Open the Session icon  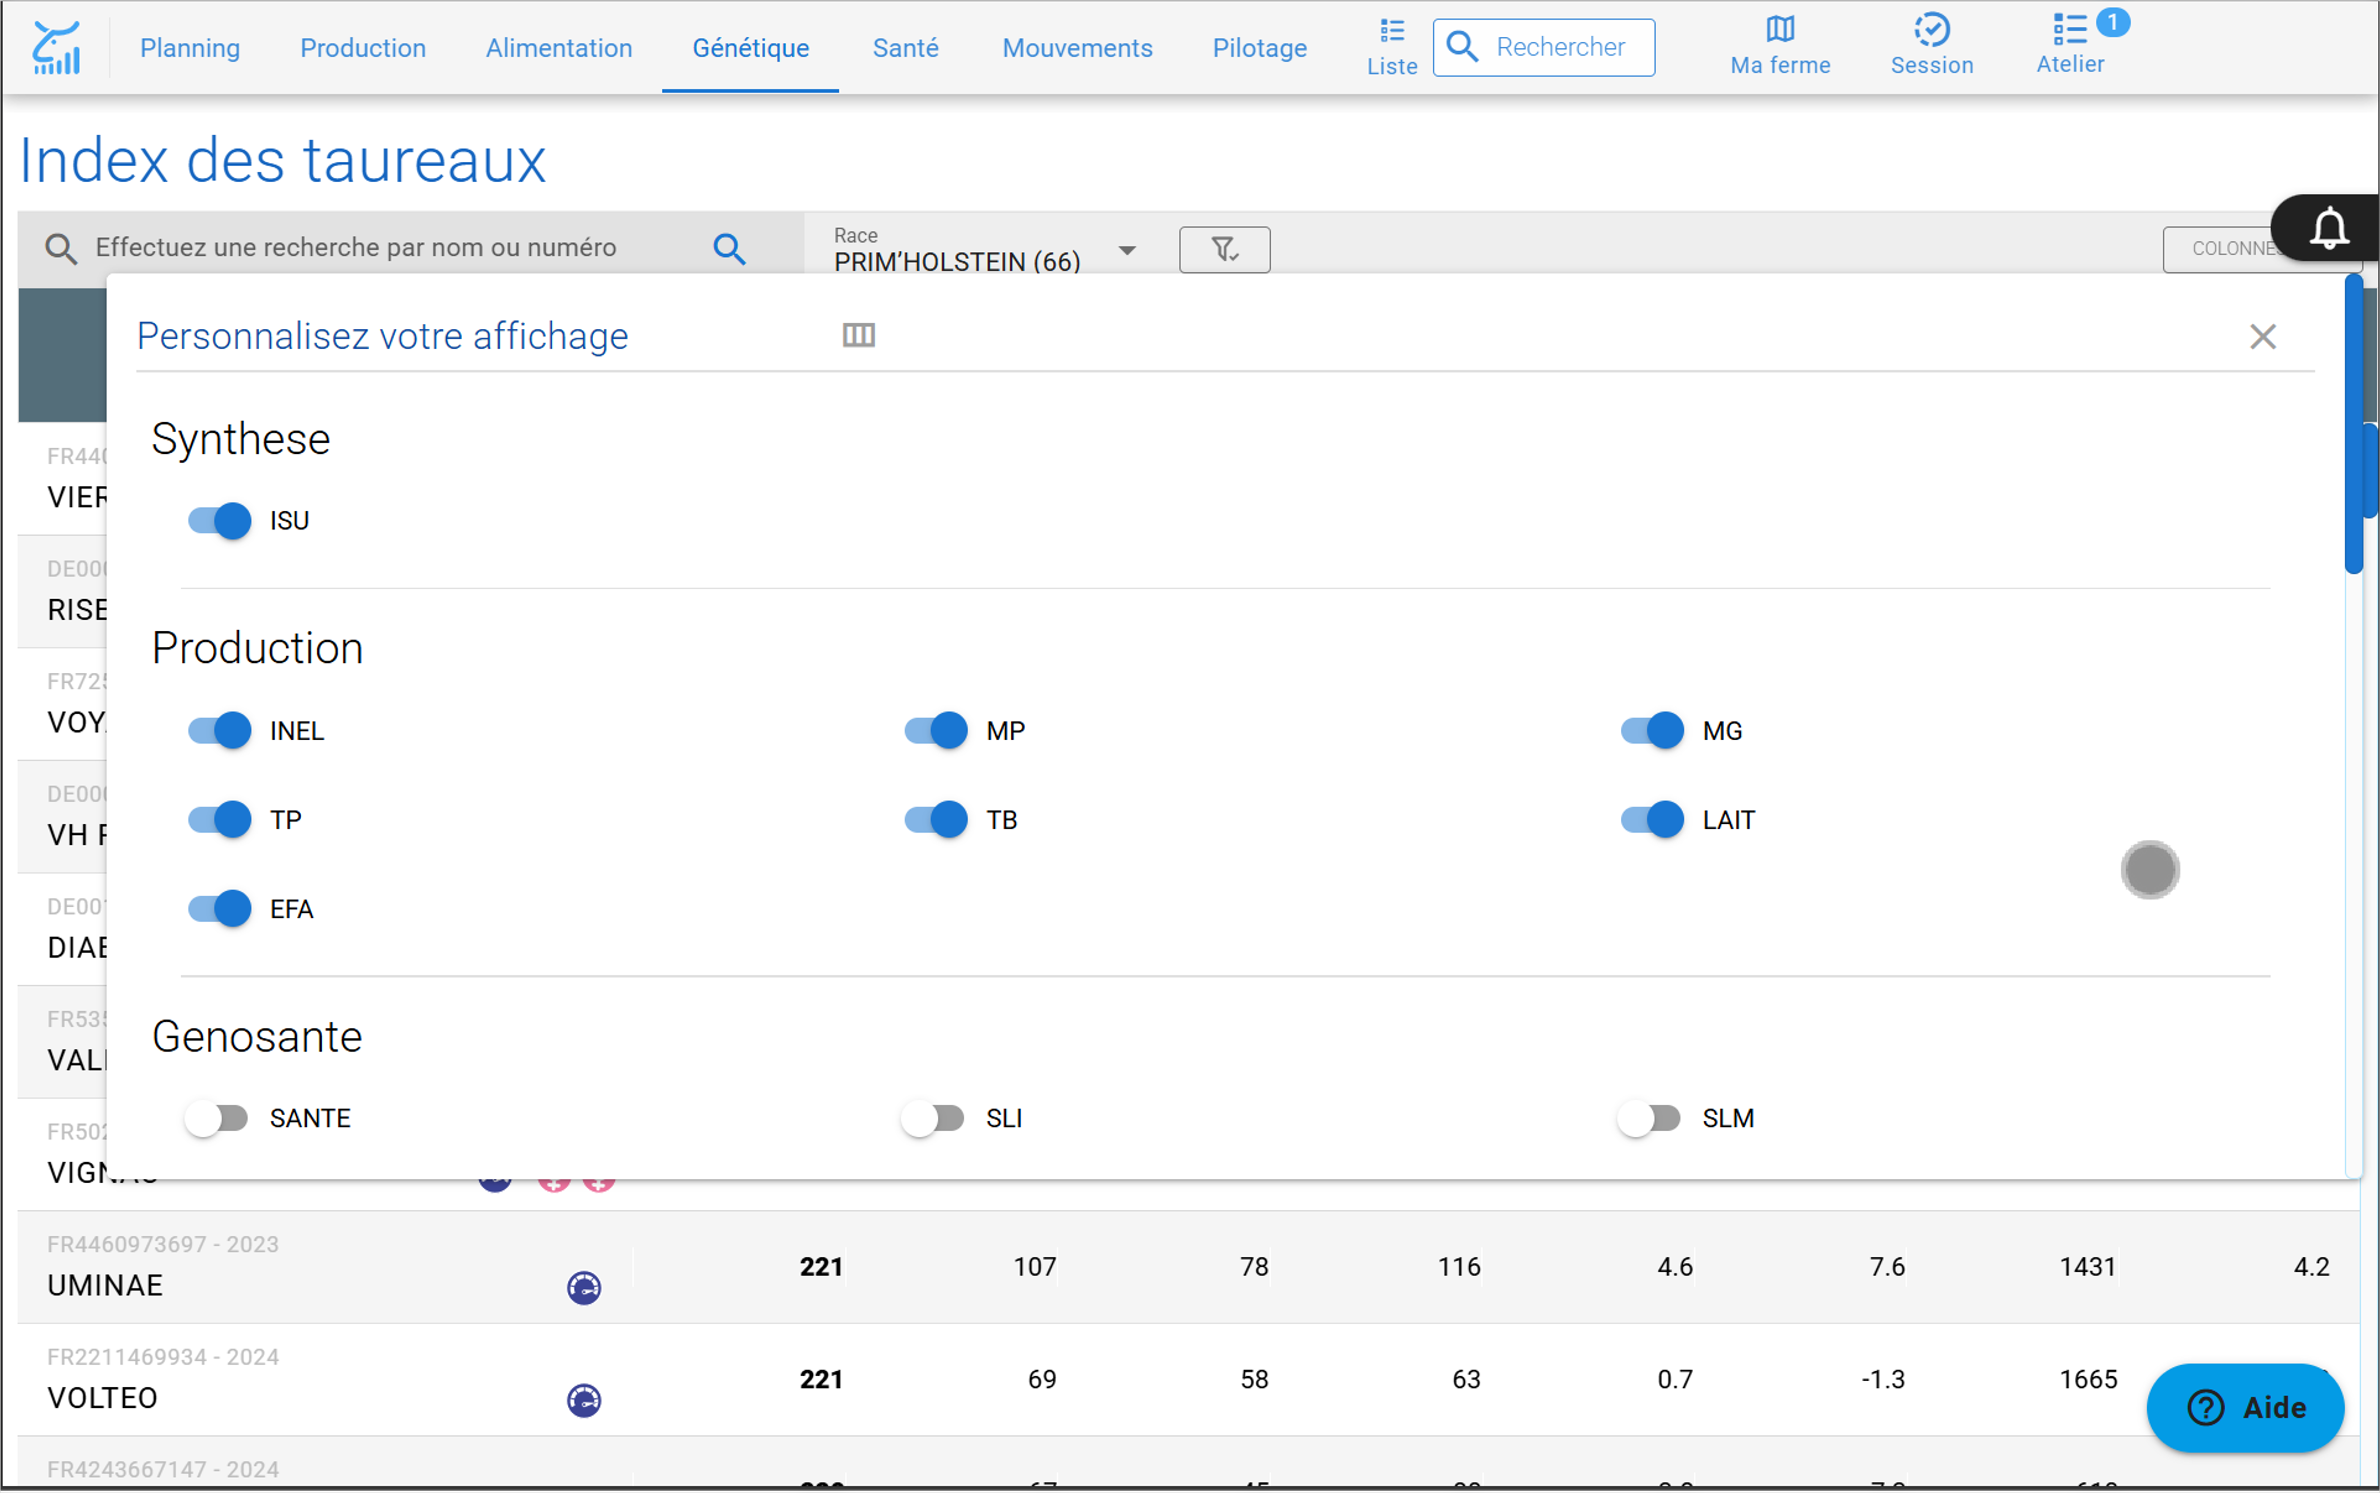pos(1931,46)
